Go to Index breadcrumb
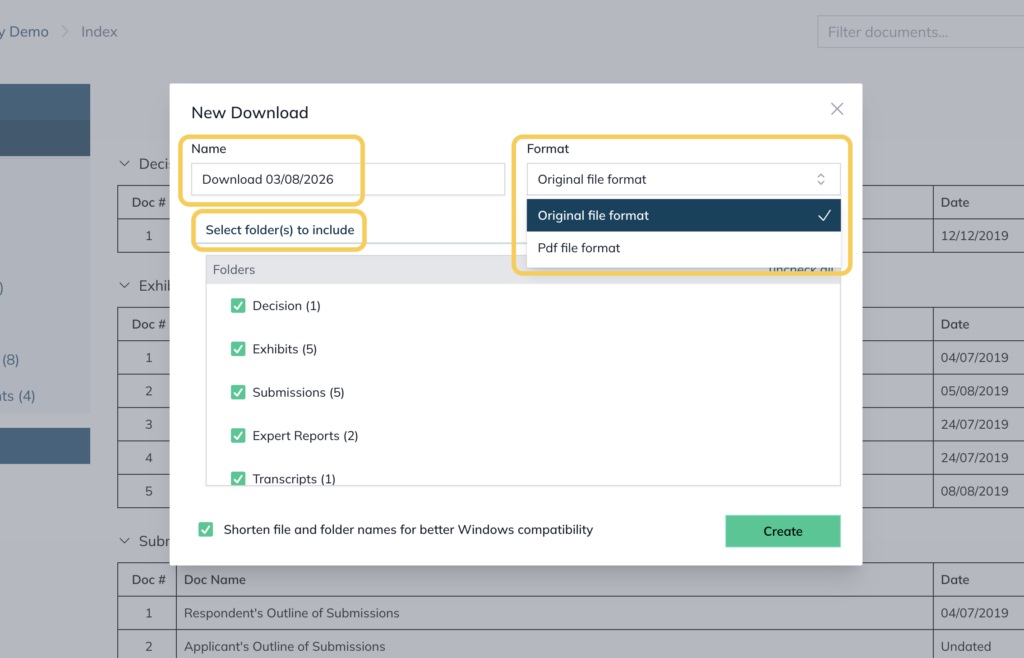Screen dimensions: 1024x658 click(x=99, y=32)
